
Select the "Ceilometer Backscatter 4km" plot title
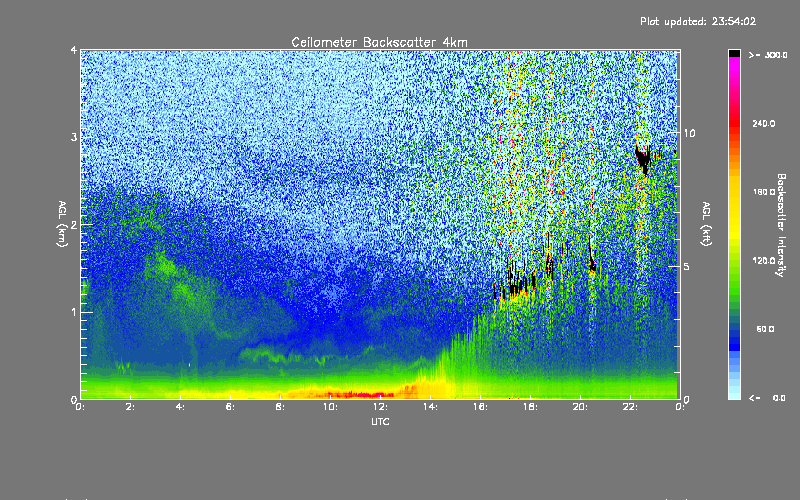pos(379,42)
